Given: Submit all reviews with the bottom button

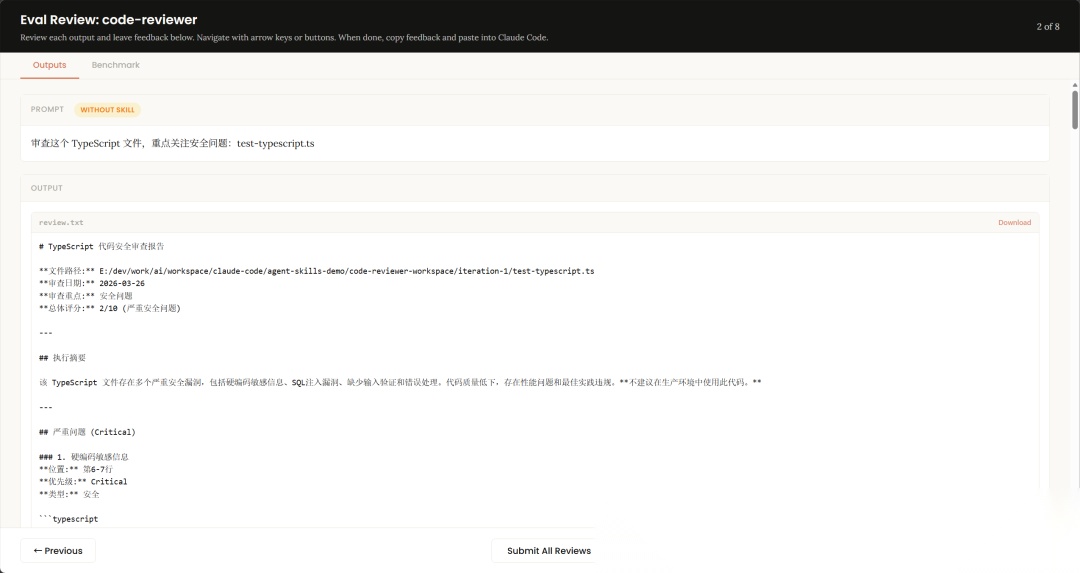Looking at the screenshot, I should (x=548, y=550).
